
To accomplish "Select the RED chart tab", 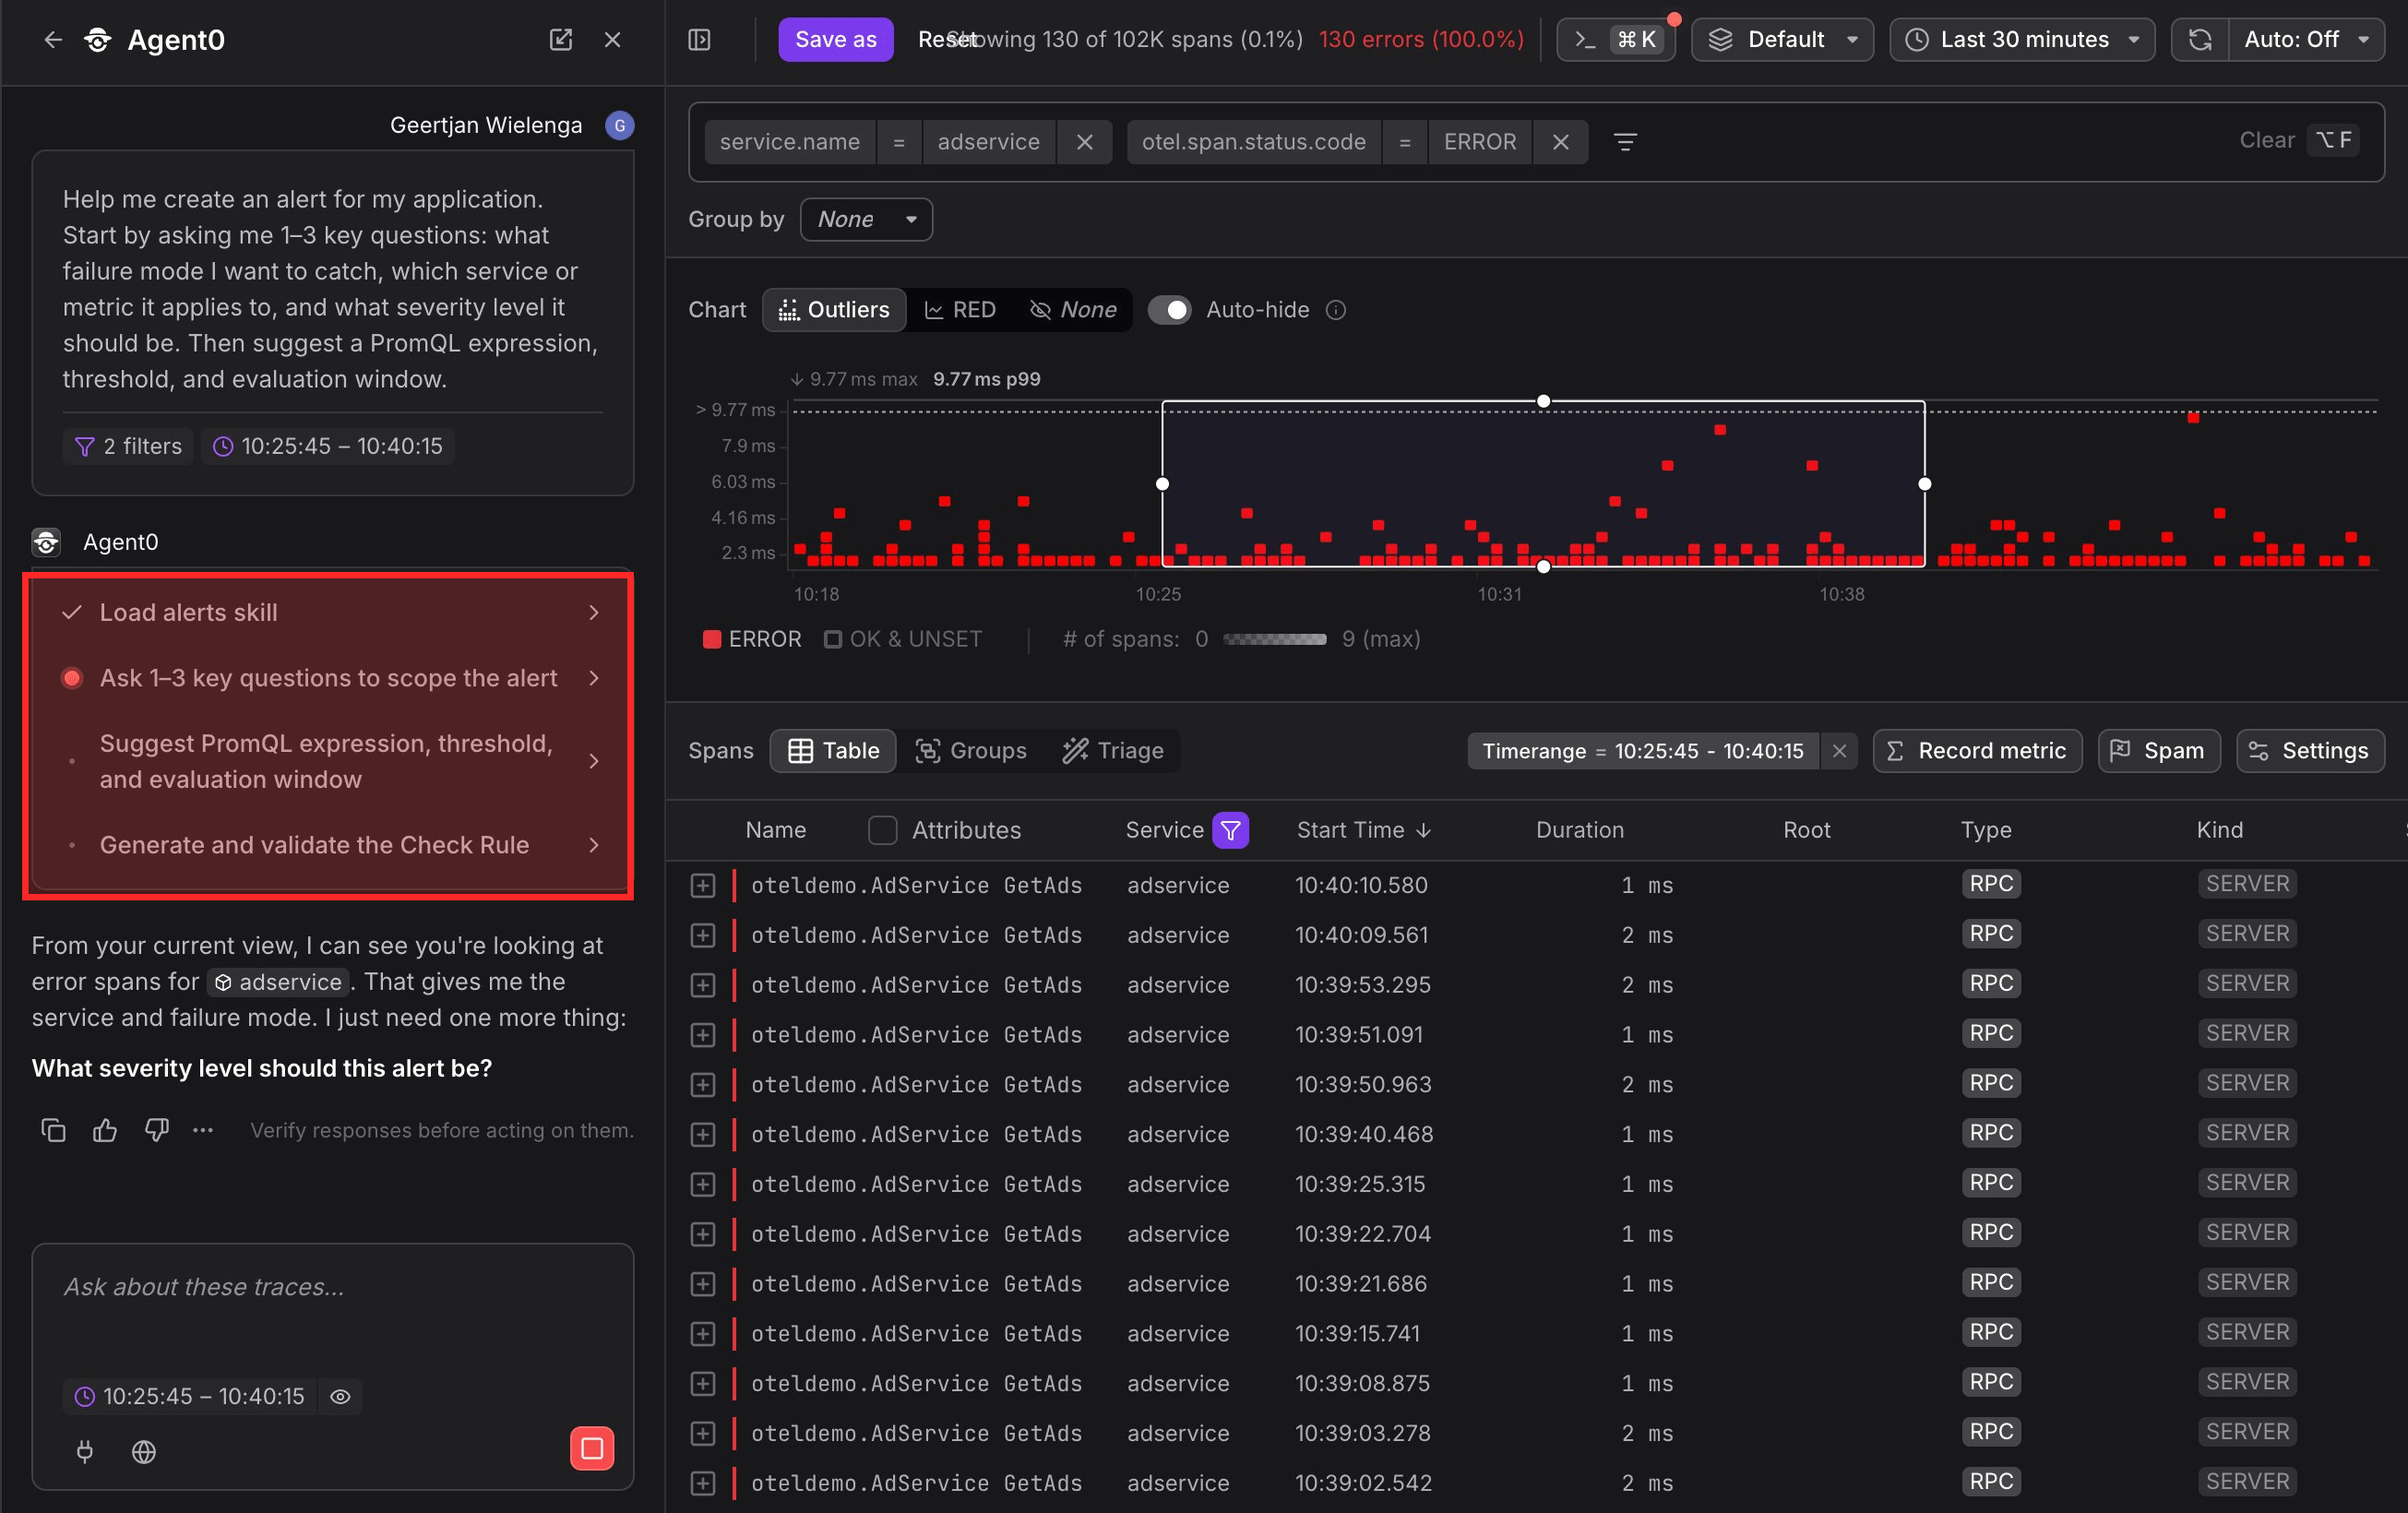I will (960, 310).
